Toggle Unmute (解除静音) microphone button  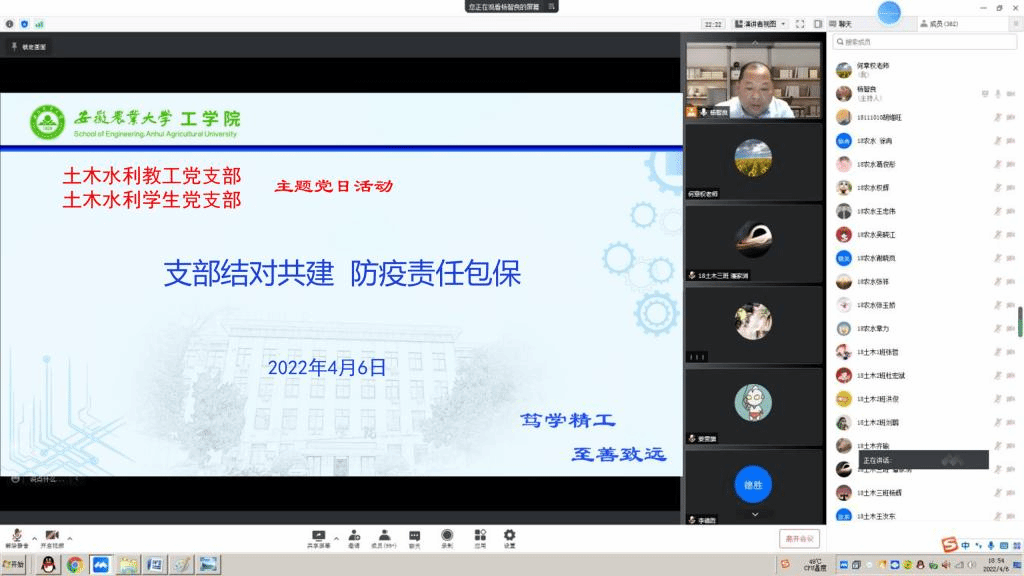coord(17,537)
